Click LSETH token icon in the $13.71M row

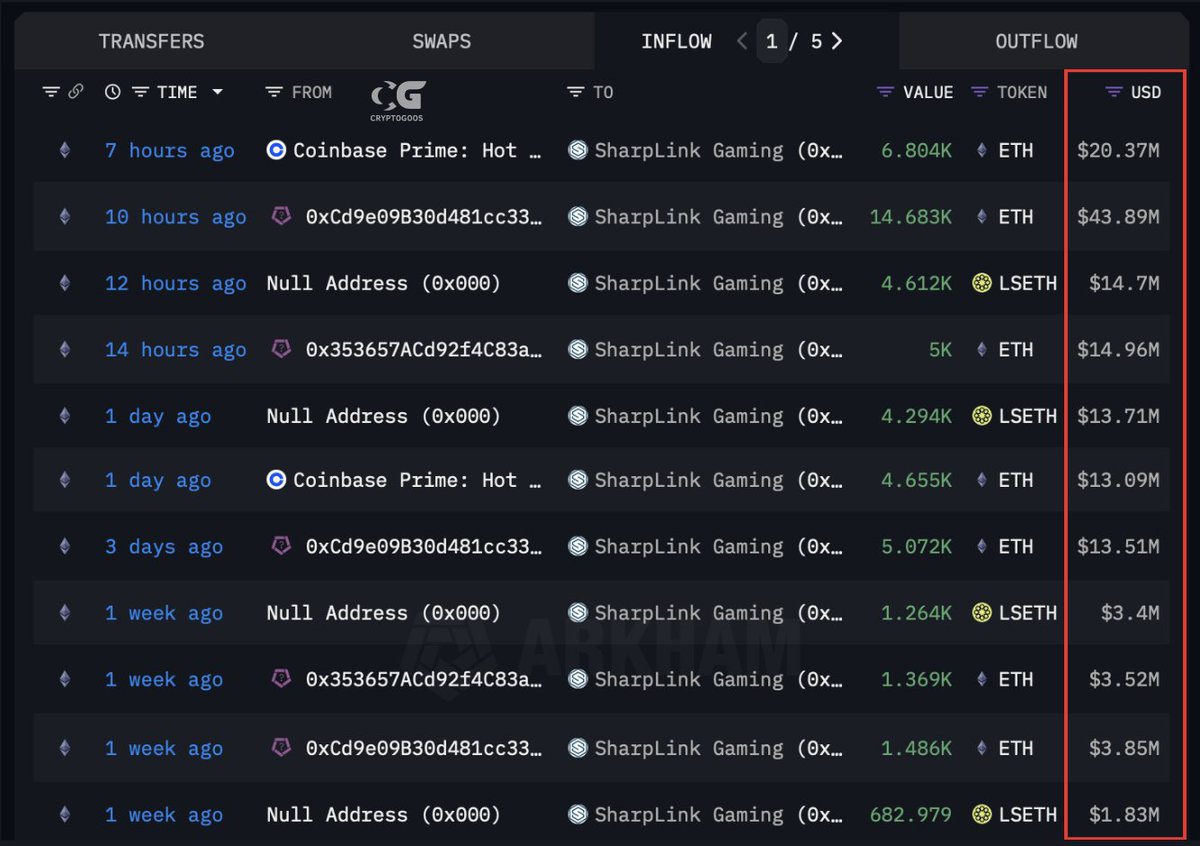[982, 415]
